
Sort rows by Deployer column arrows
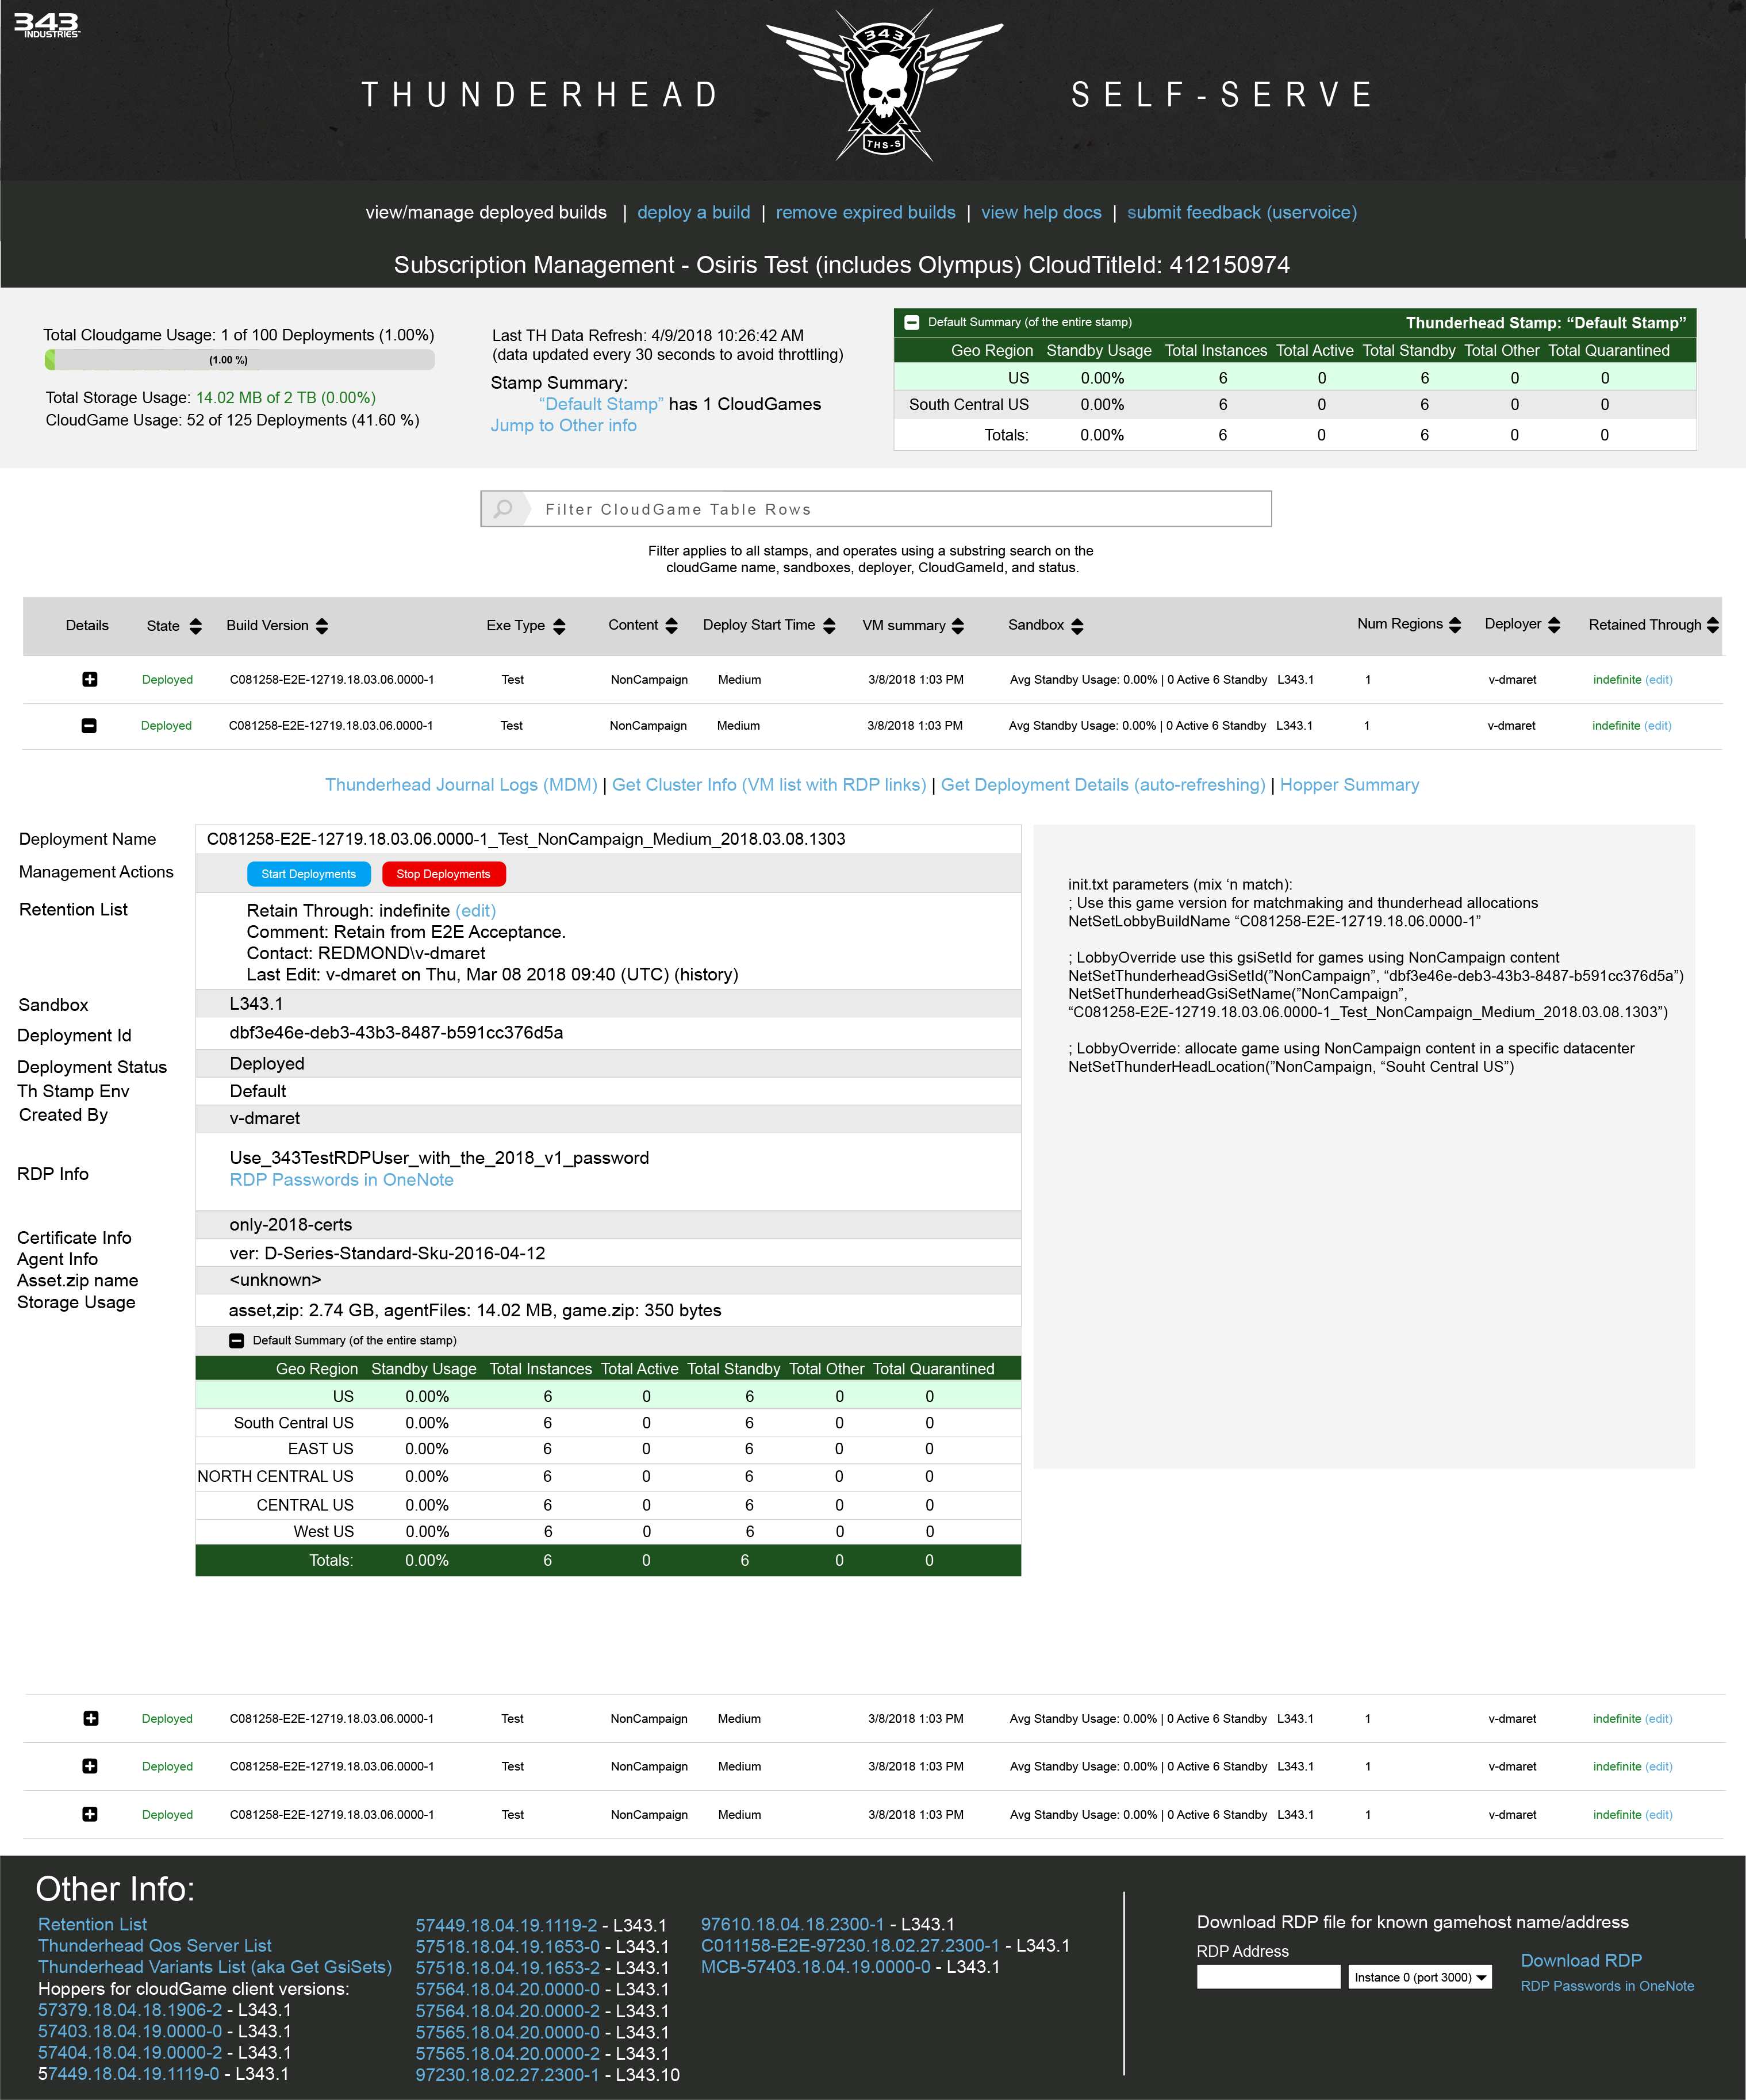click(1554, 625)
